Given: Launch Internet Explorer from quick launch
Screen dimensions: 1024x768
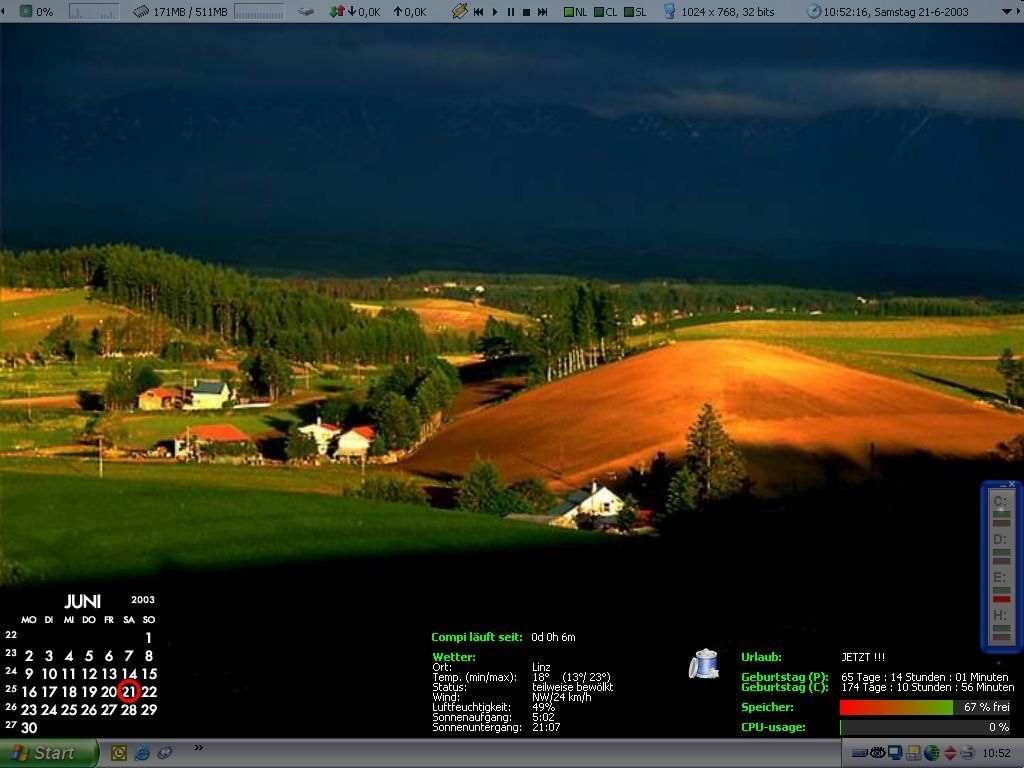Looking at the screenshot, I should [142, 753].
